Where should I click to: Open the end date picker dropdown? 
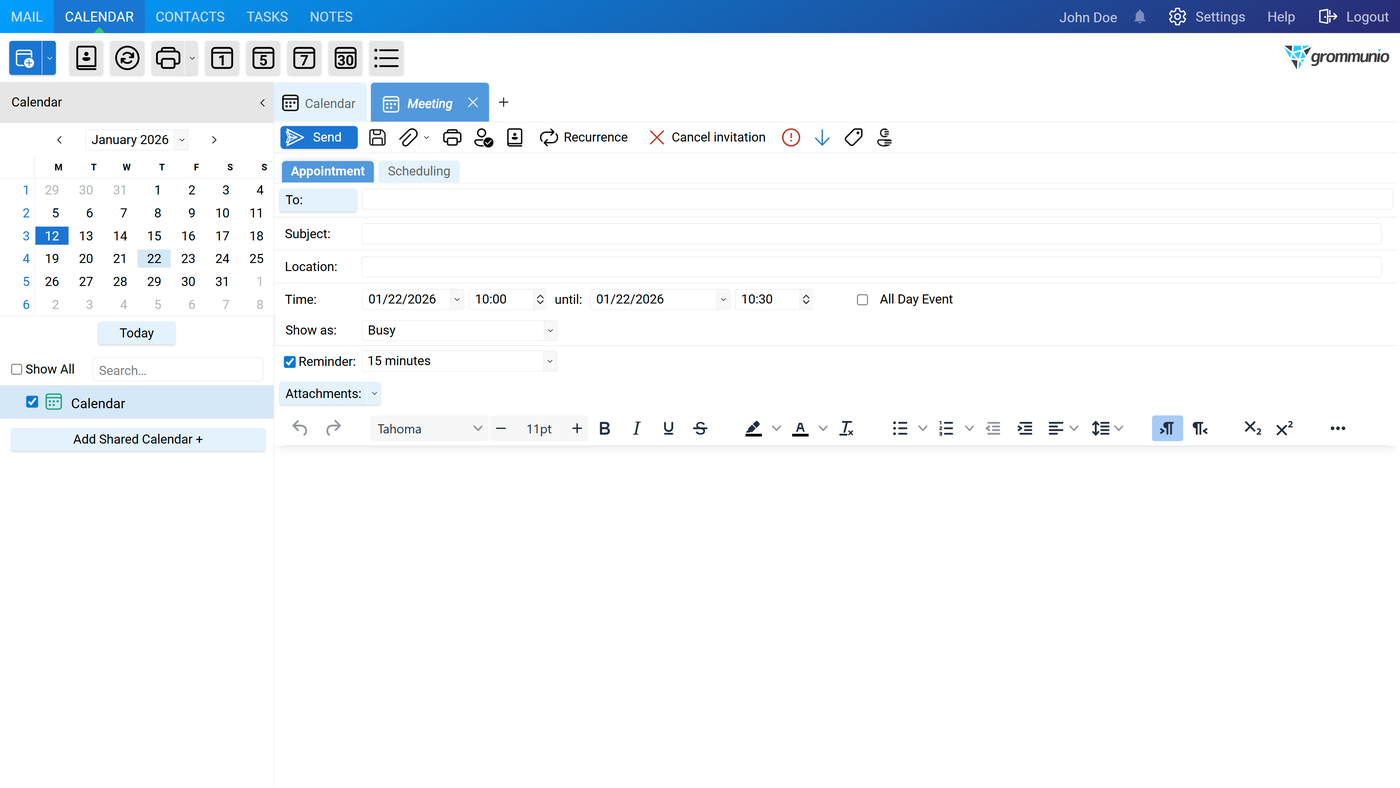point(723,299)
